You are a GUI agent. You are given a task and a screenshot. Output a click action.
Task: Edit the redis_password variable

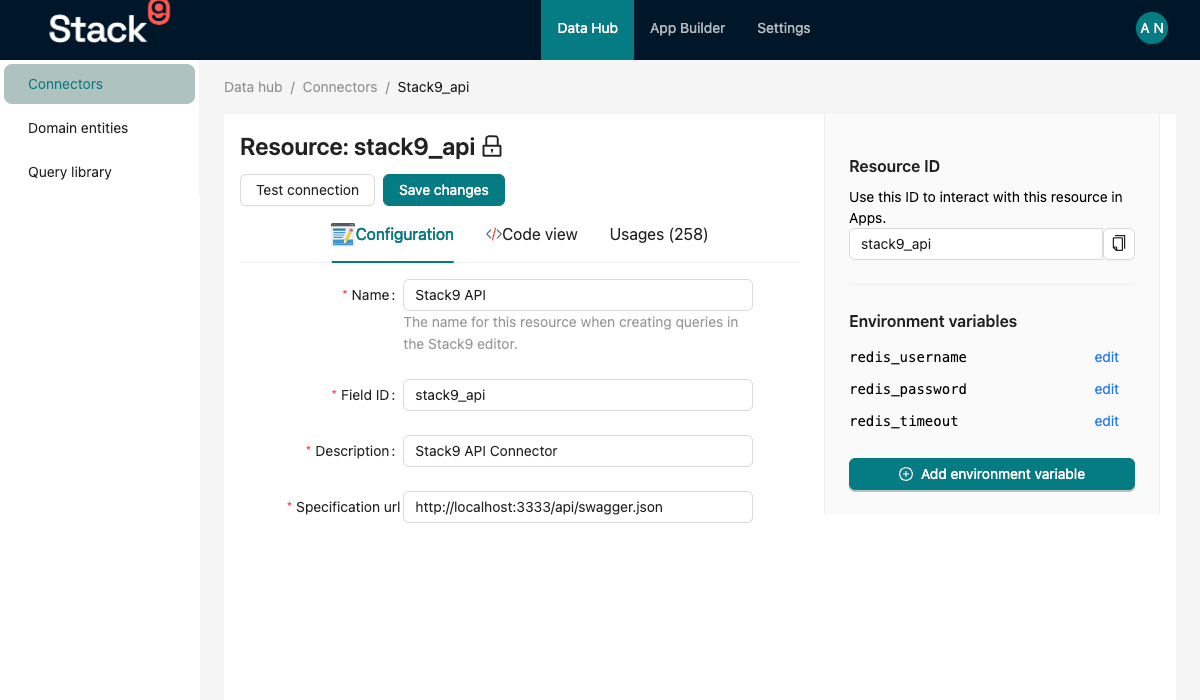click(1106, 389)
